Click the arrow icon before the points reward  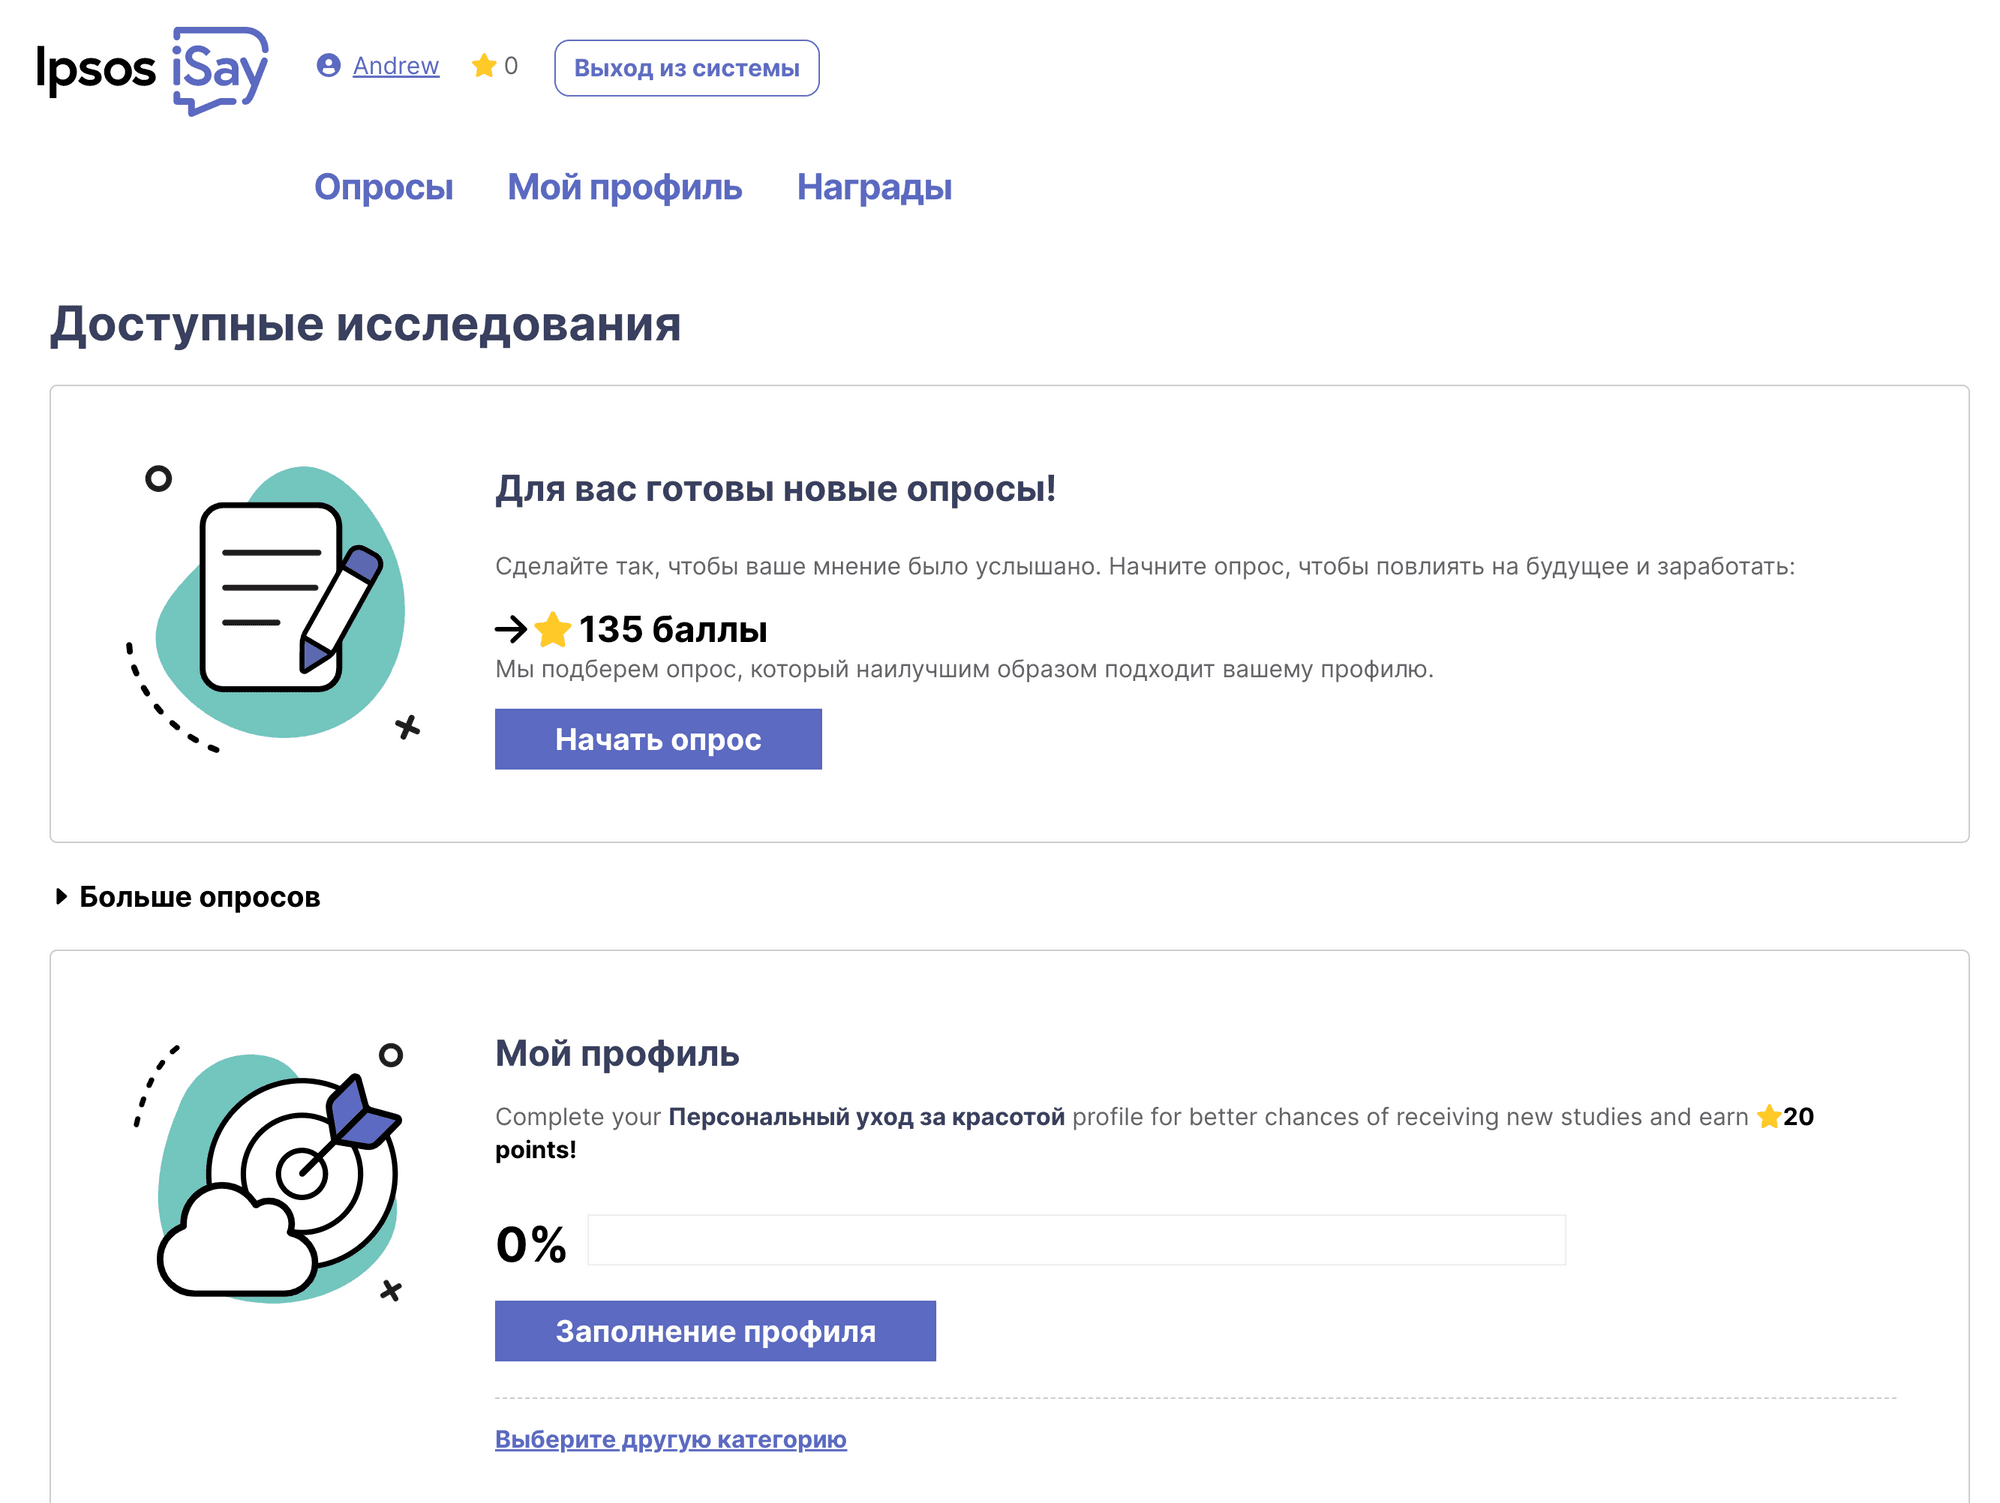512,629
